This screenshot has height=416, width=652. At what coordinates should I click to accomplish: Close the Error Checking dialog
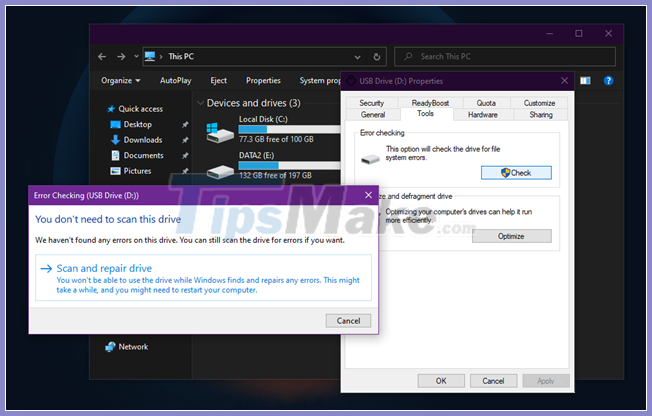tap(368, 195)
